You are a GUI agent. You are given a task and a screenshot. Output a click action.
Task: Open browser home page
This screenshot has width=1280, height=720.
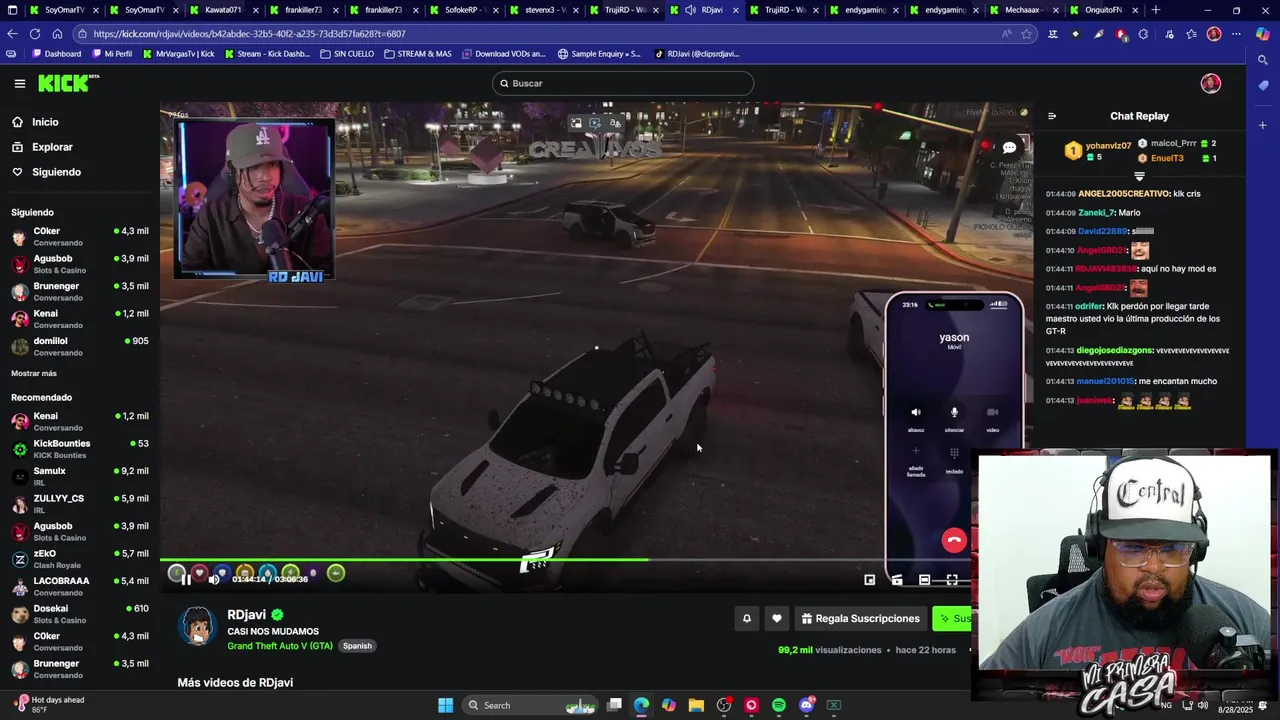[57, 34]
